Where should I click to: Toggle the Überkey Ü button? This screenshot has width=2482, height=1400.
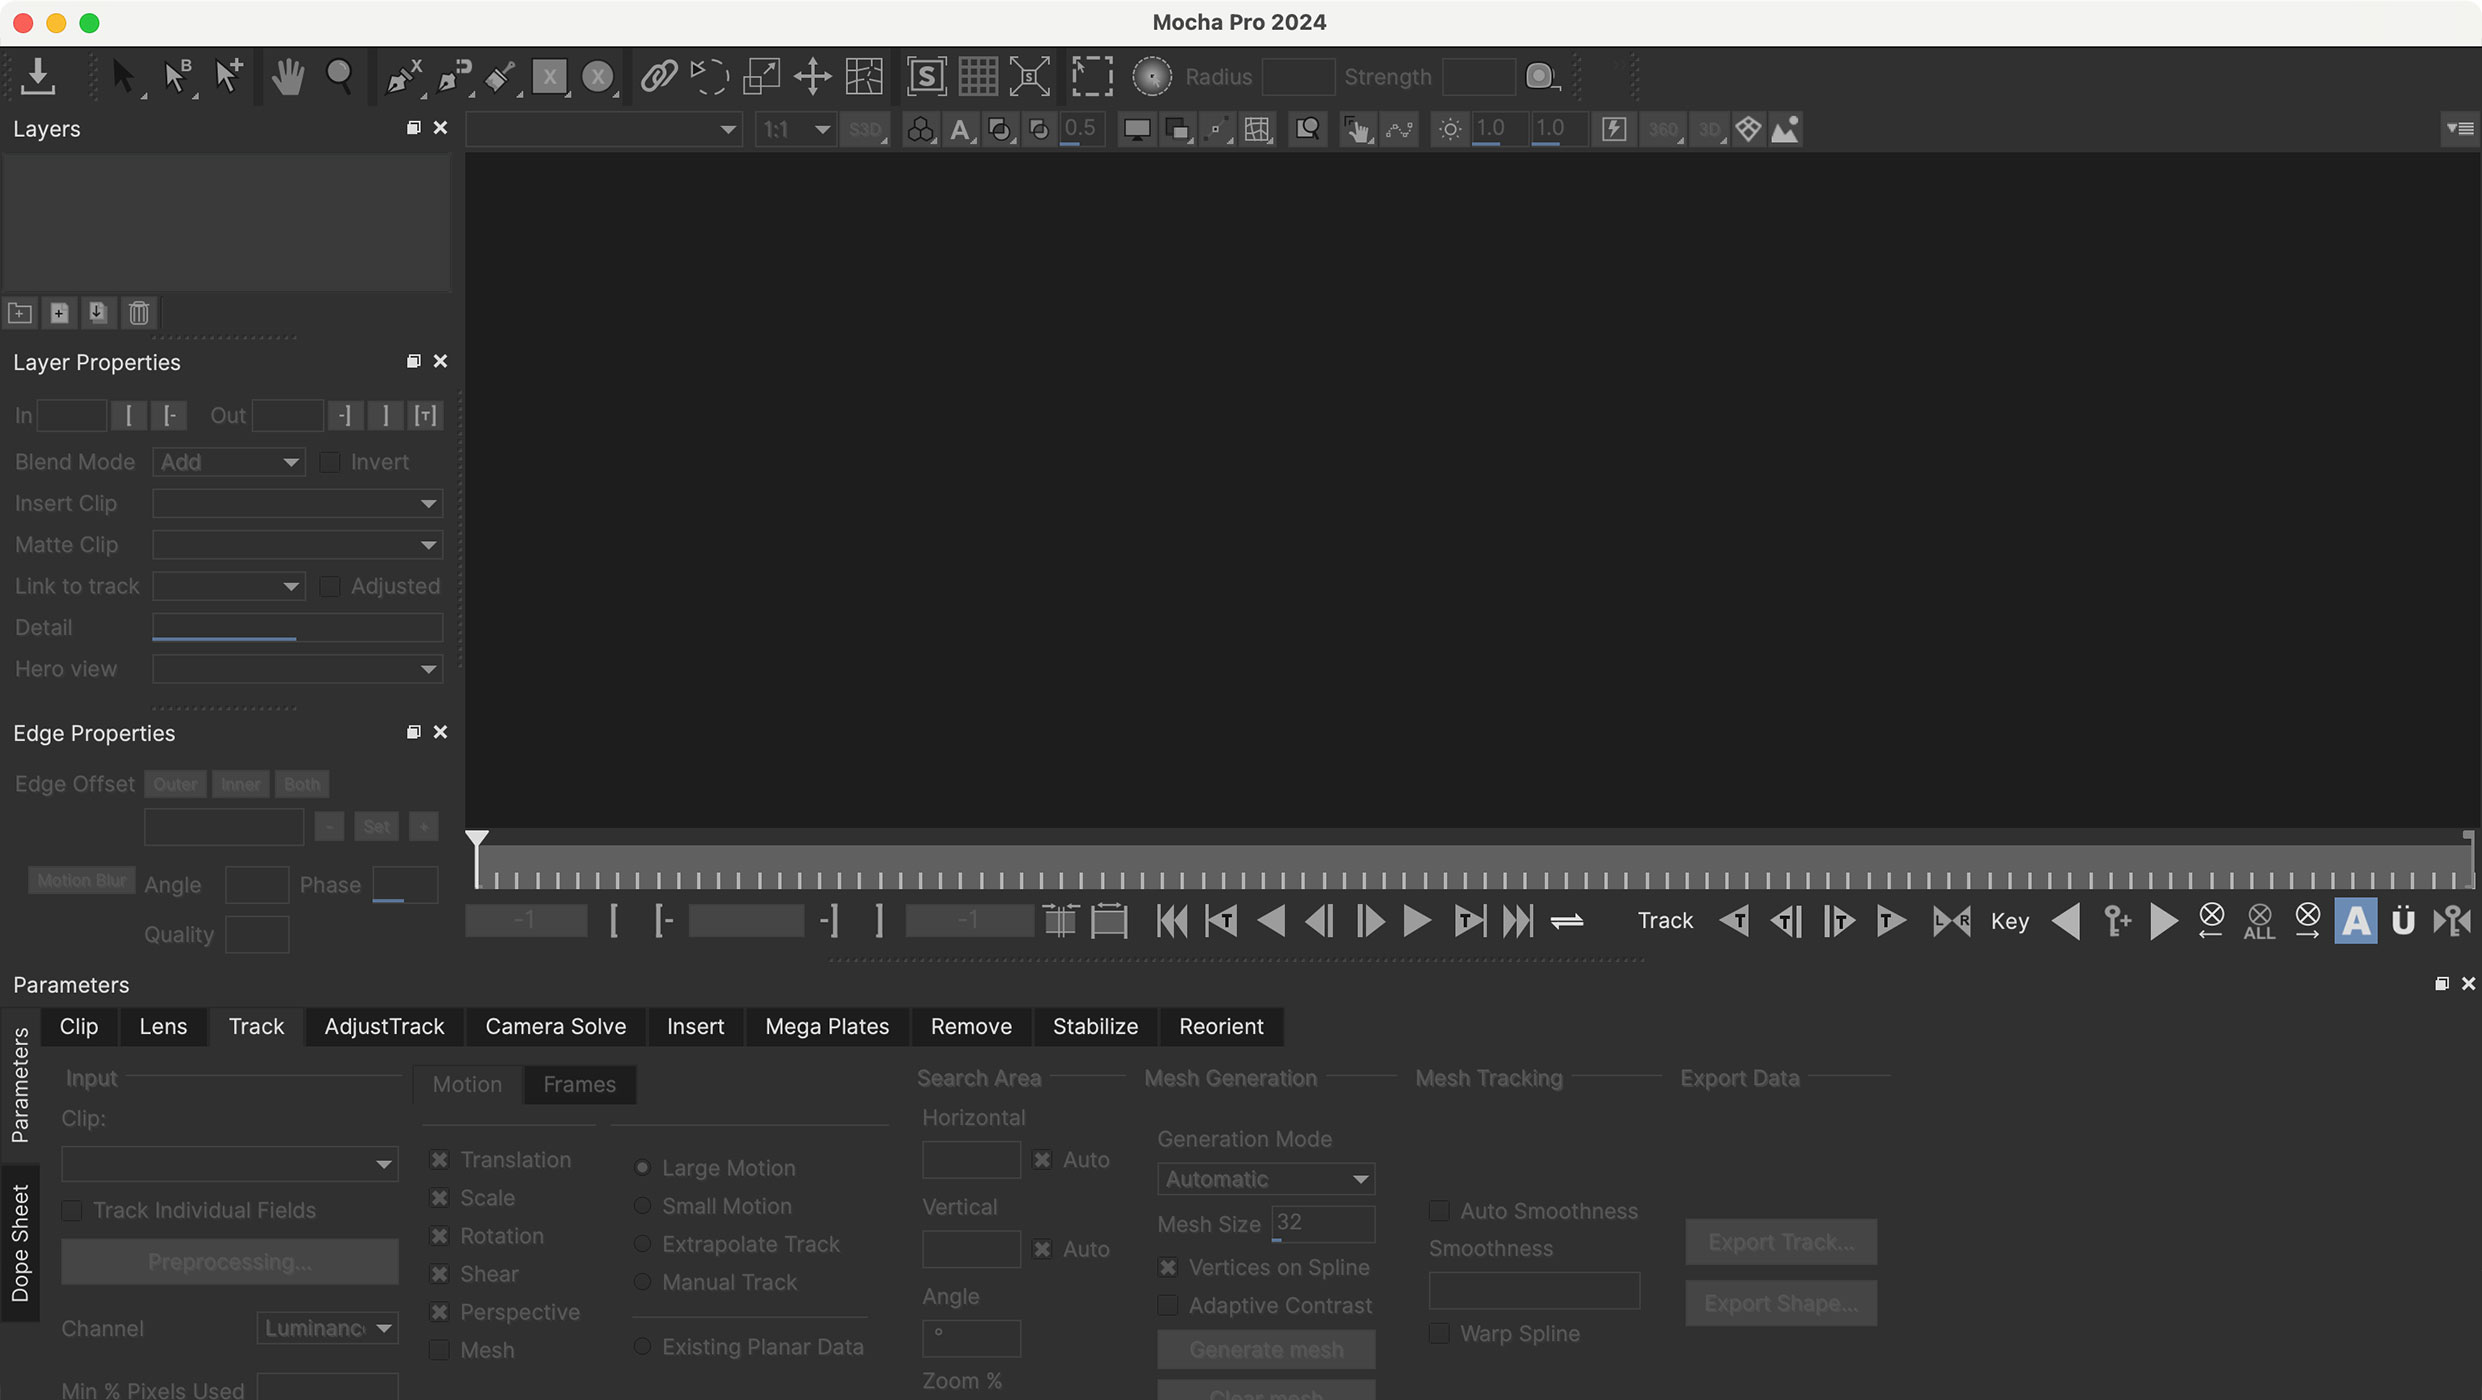tap(2403, 920)
